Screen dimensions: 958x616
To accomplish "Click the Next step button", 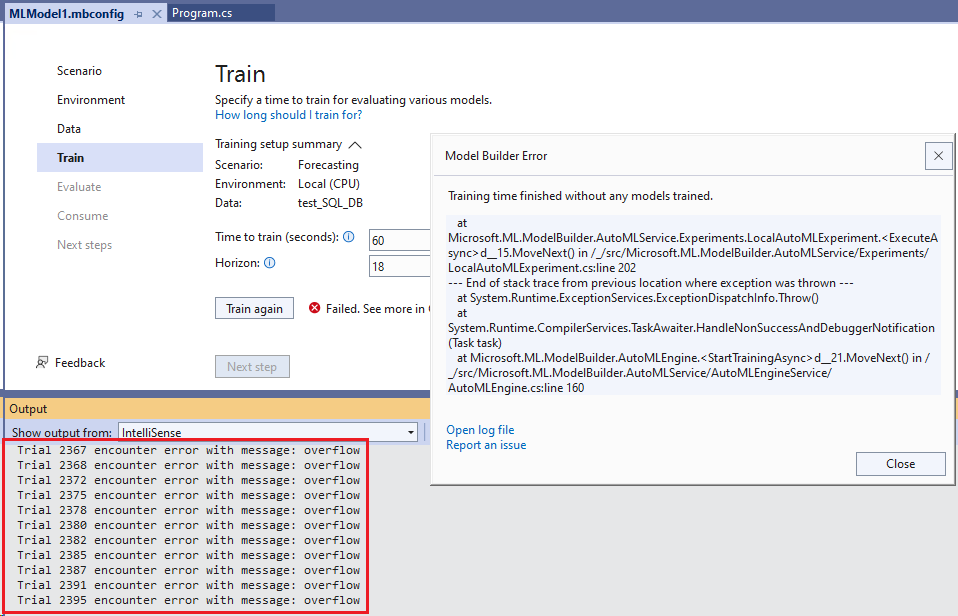I will (x=252, y=367).
